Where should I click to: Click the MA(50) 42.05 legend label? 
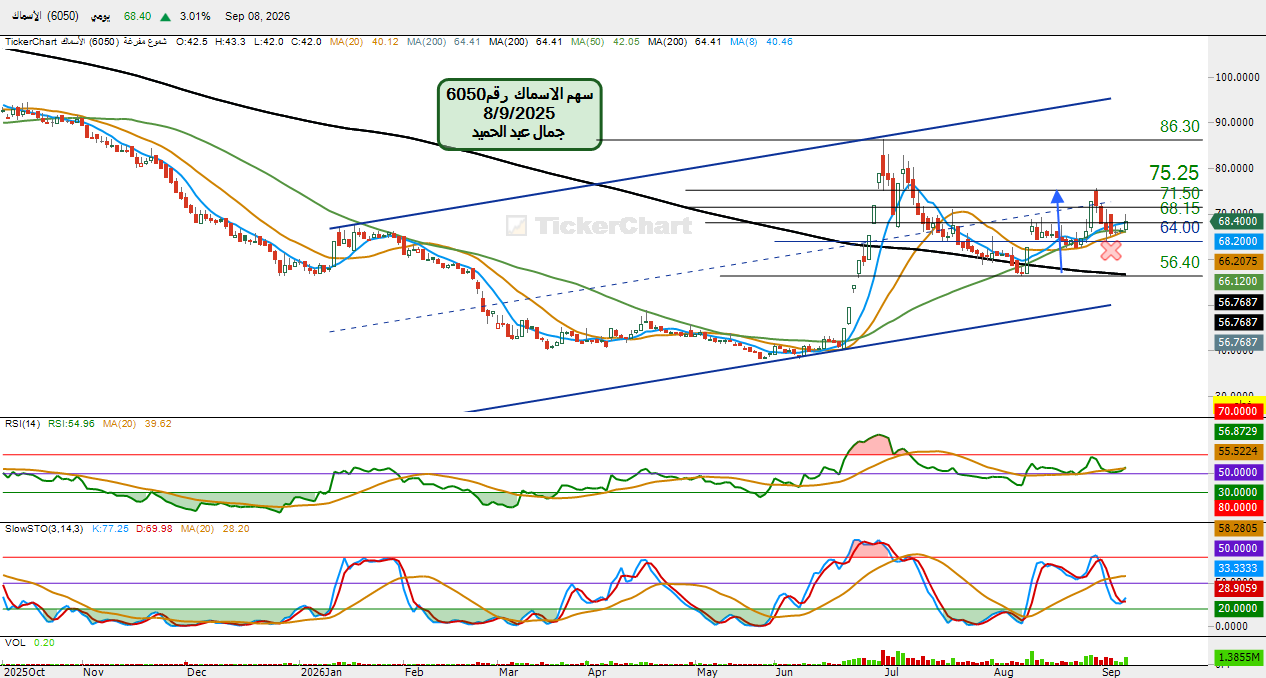point(605,42)
